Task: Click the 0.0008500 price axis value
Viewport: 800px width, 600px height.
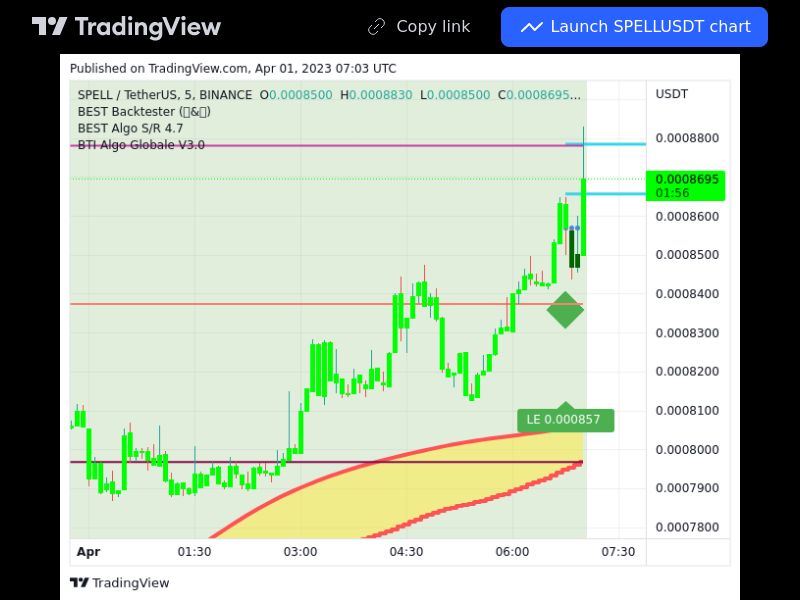Action: 687,255
